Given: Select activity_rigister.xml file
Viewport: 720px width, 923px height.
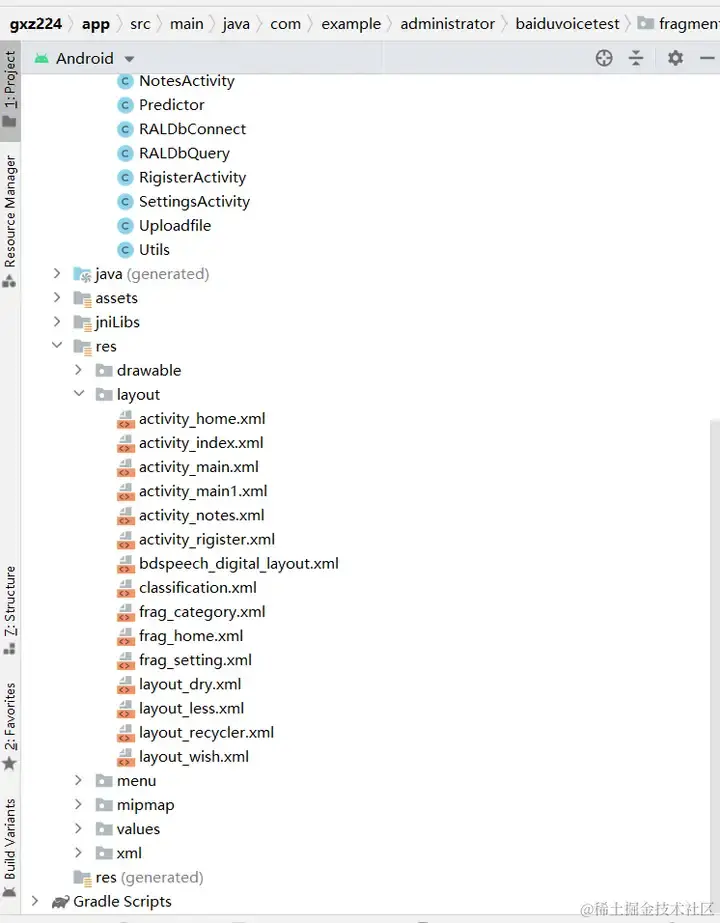Looking at the screenshot, I should coord(207,539).
